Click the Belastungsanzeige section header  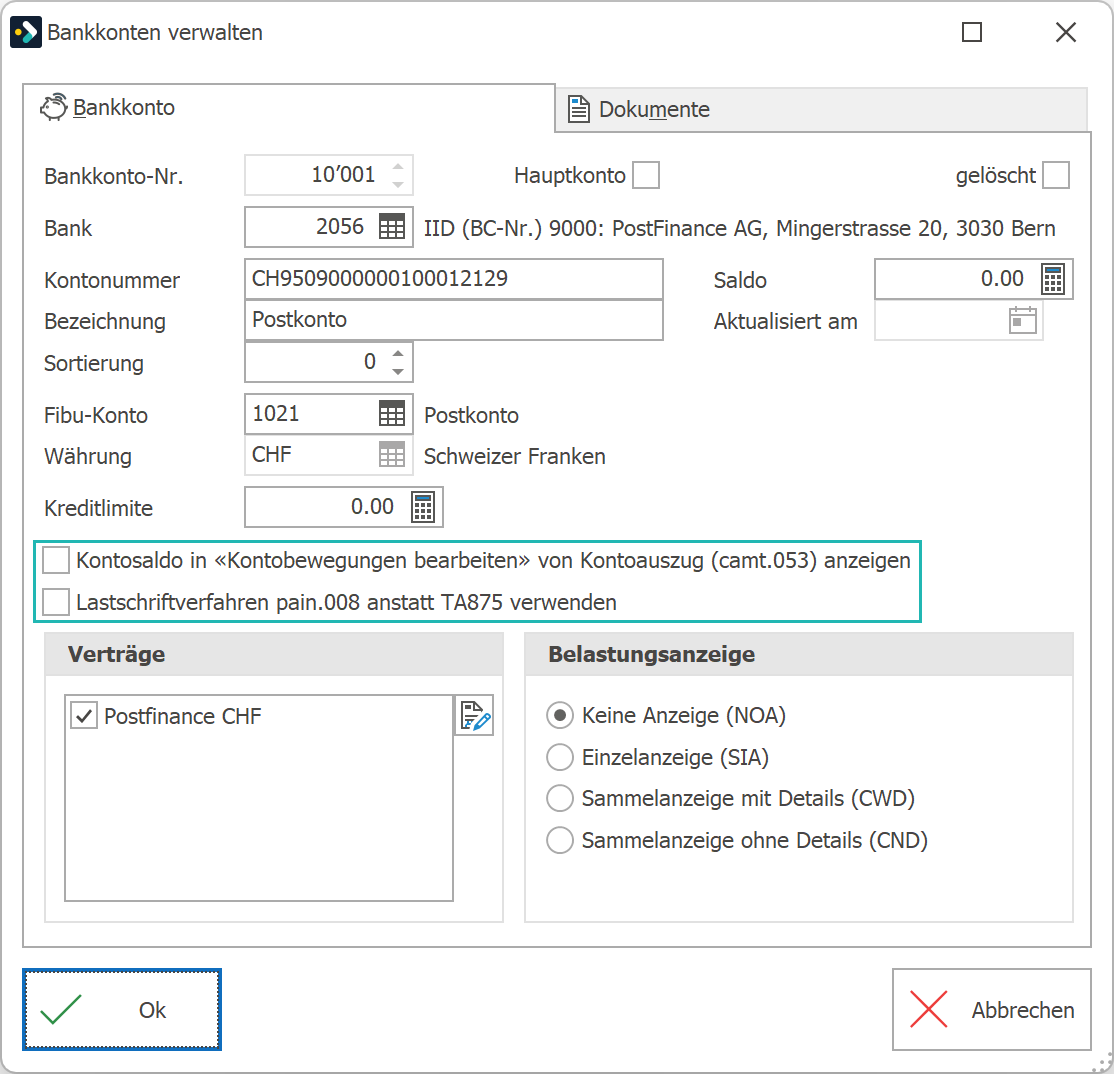tap(799, 654)
